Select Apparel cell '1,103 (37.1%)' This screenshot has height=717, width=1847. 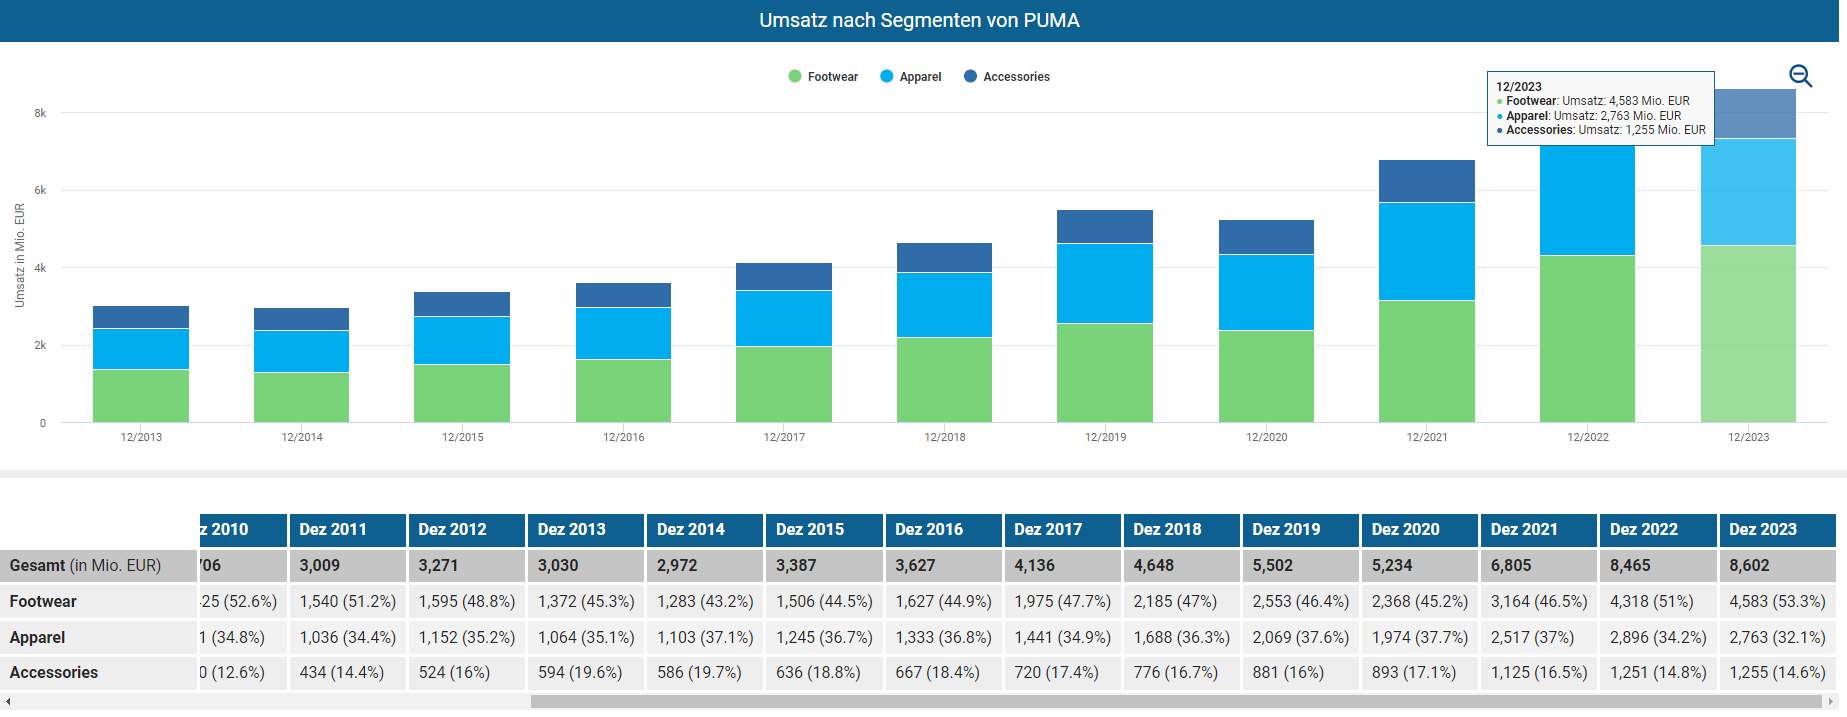point(705,638)
